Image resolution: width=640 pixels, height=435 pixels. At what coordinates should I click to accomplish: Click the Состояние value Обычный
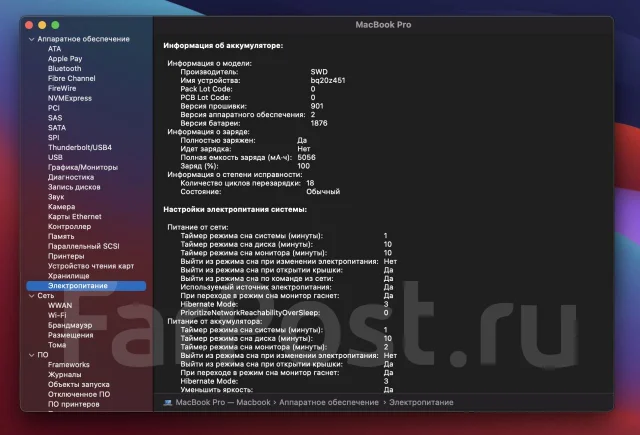[x=323, y=192]
